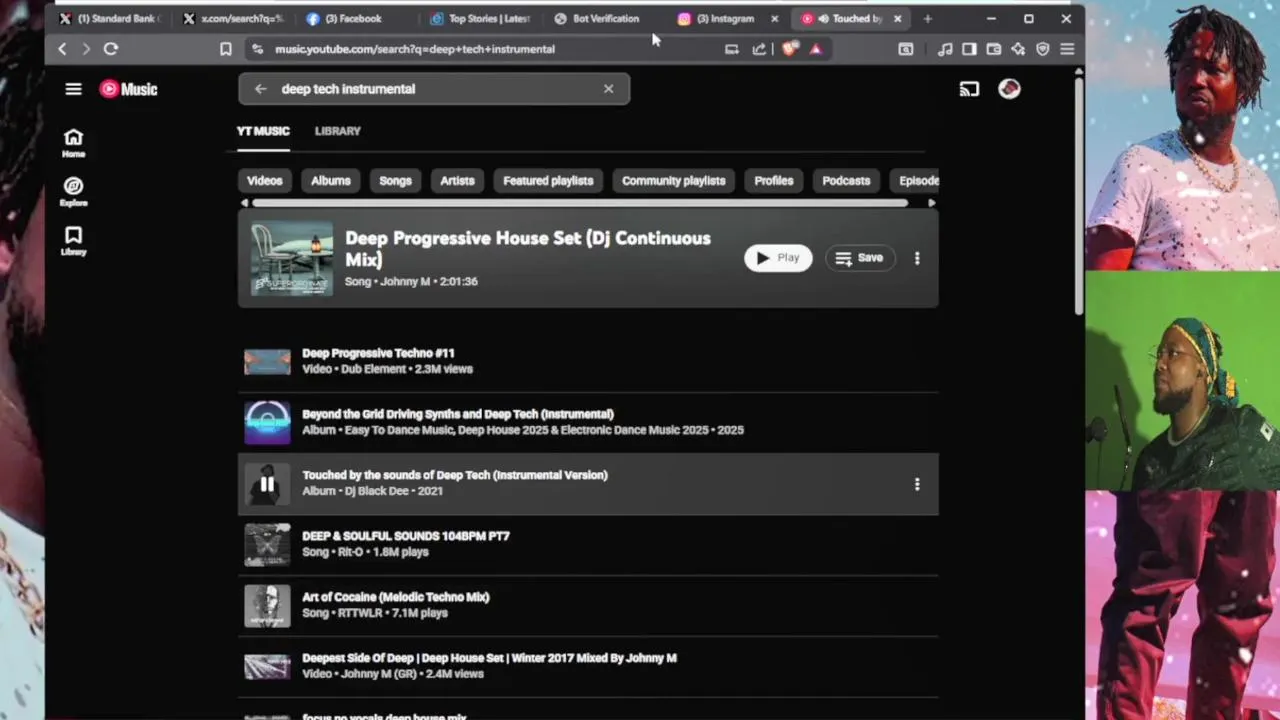Open Beyond the Grid Driving Synths album
Screen dimensions: 1280x720
[x=588, y=422]
